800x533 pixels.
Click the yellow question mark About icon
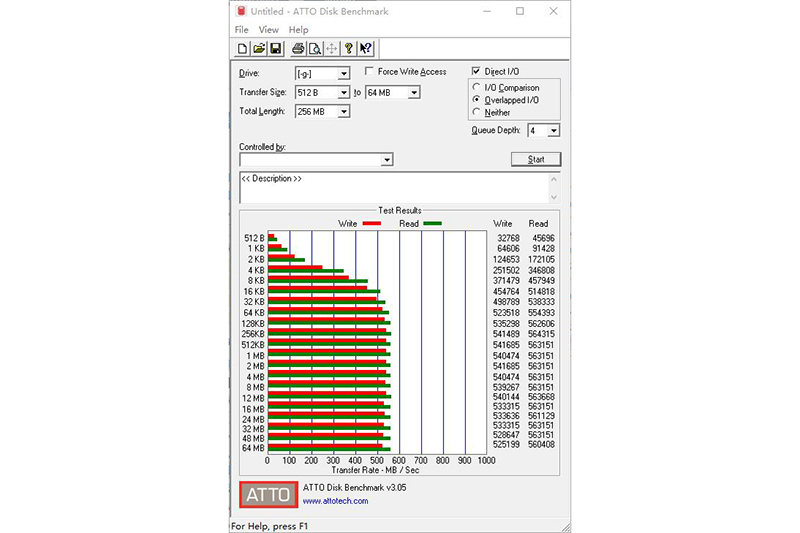(x=348, y=48)
